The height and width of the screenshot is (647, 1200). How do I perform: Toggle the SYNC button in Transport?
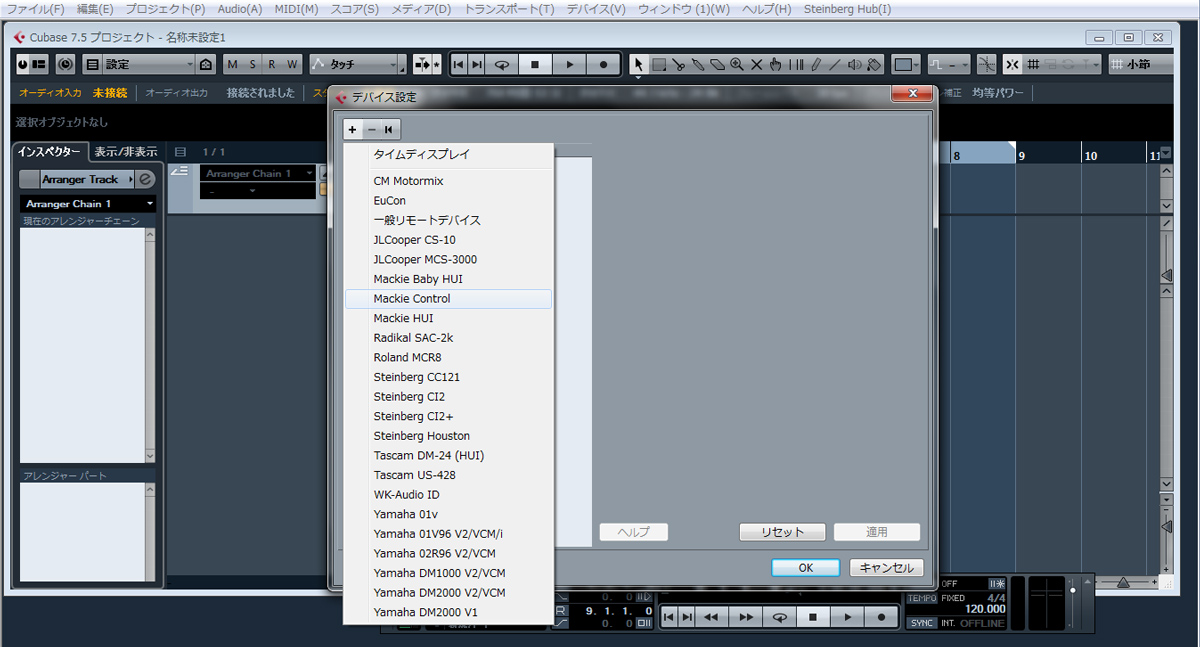coord(921,623)
